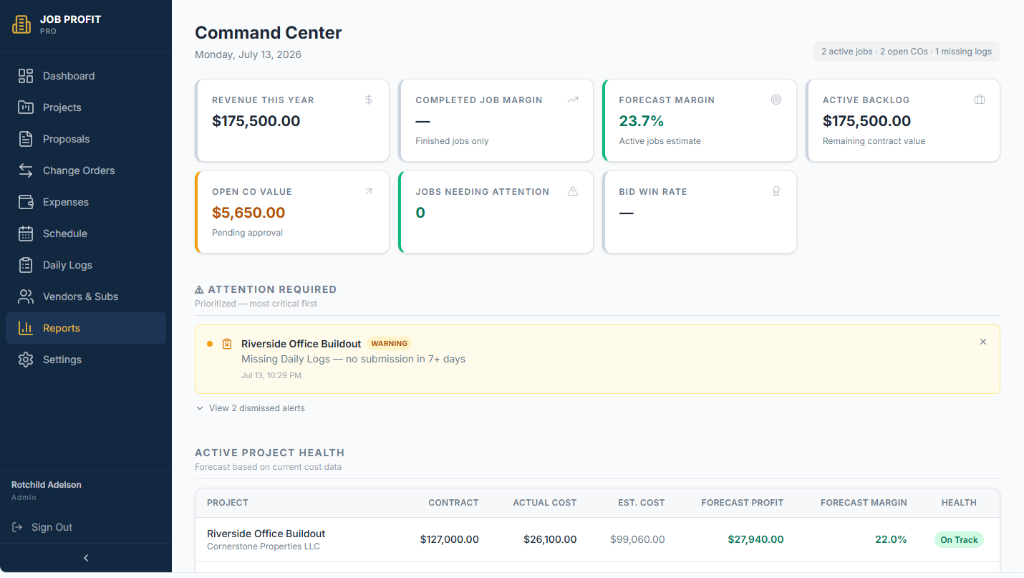Click the Jul 13, 10:29 PM alert timestamp
This screenshot has width=1024, height=578.
pyautogui.click(x=271, y=376)
